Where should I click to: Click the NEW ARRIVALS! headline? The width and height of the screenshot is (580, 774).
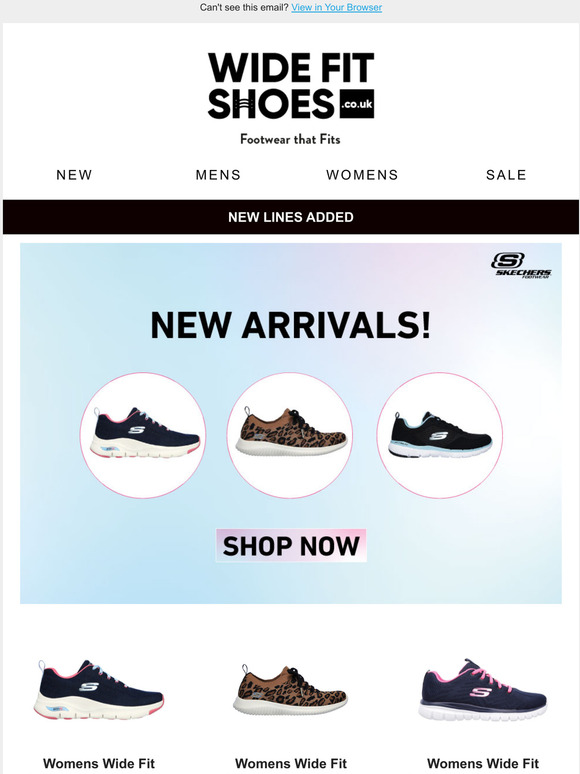(291, 325)
